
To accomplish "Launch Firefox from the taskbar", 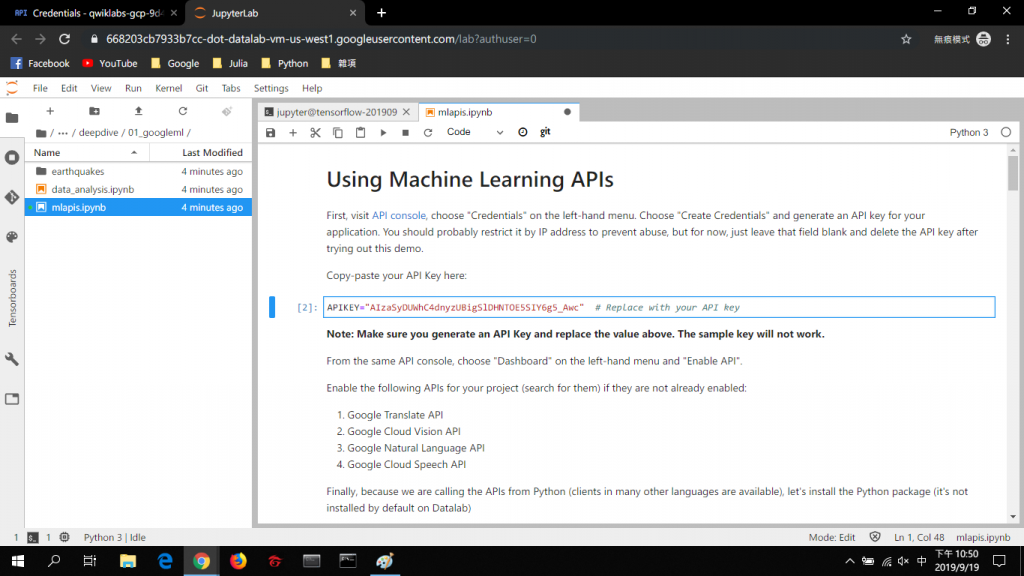I will click(238, 561).
